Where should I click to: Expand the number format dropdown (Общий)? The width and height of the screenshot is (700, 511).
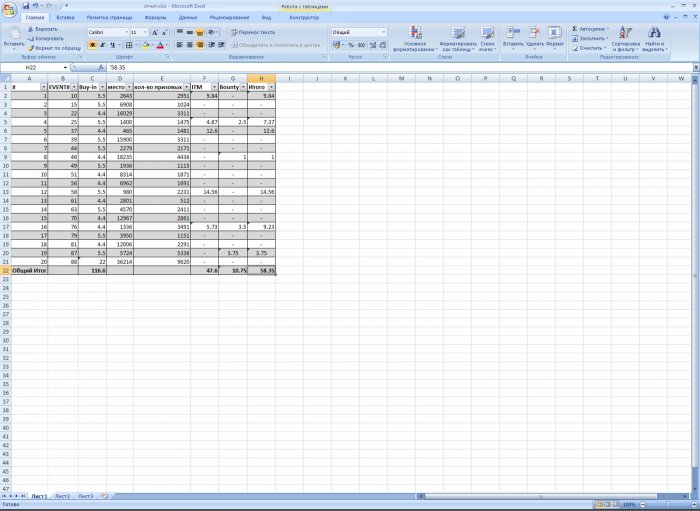coord(383,32)
